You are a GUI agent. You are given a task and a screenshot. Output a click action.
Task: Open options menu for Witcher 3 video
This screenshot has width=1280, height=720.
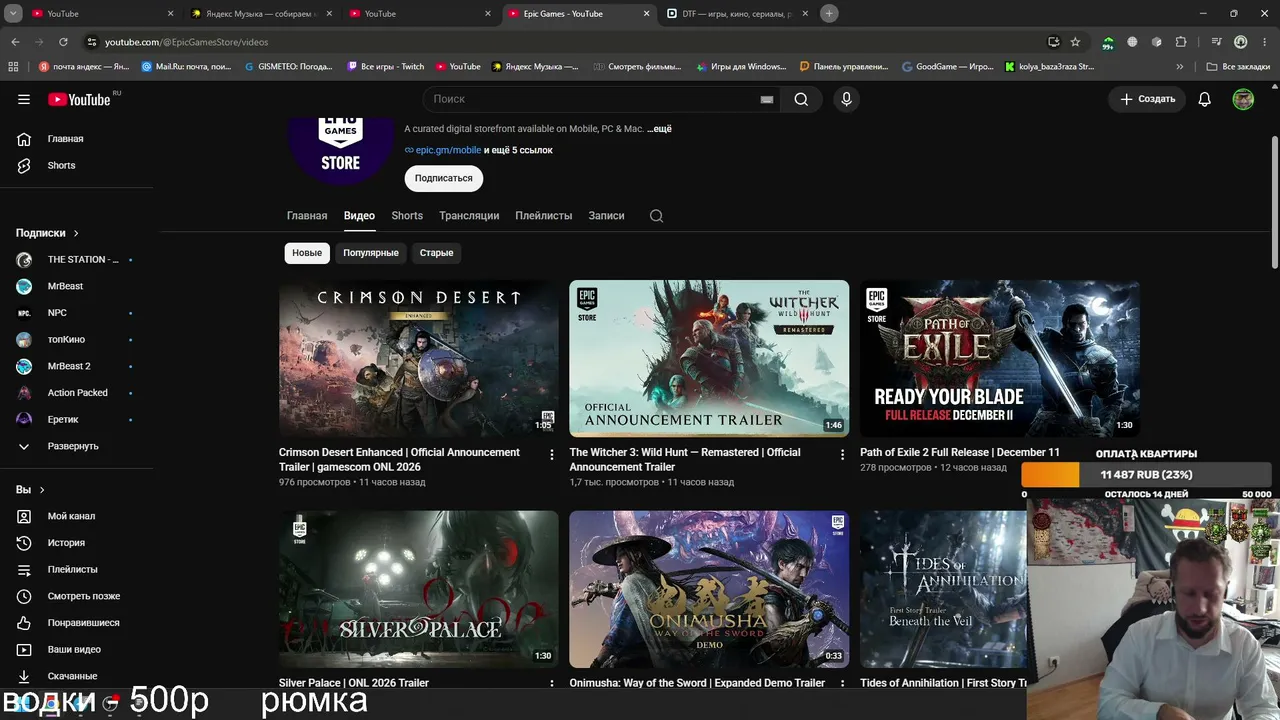[842, 455]
